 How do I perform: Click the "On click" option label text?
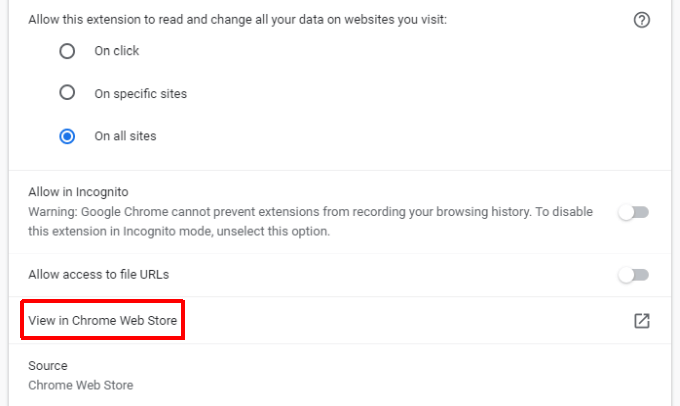point(117,51)
